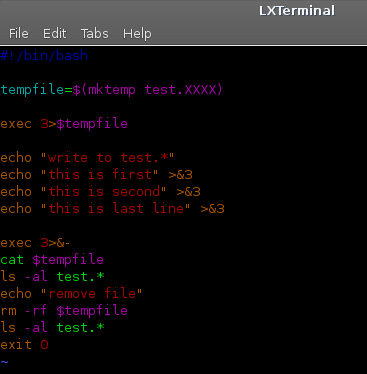The width and height of the screenshot is (367, 374).
Task: Click the "this is first" string
Action: click(x=99, y=175)
